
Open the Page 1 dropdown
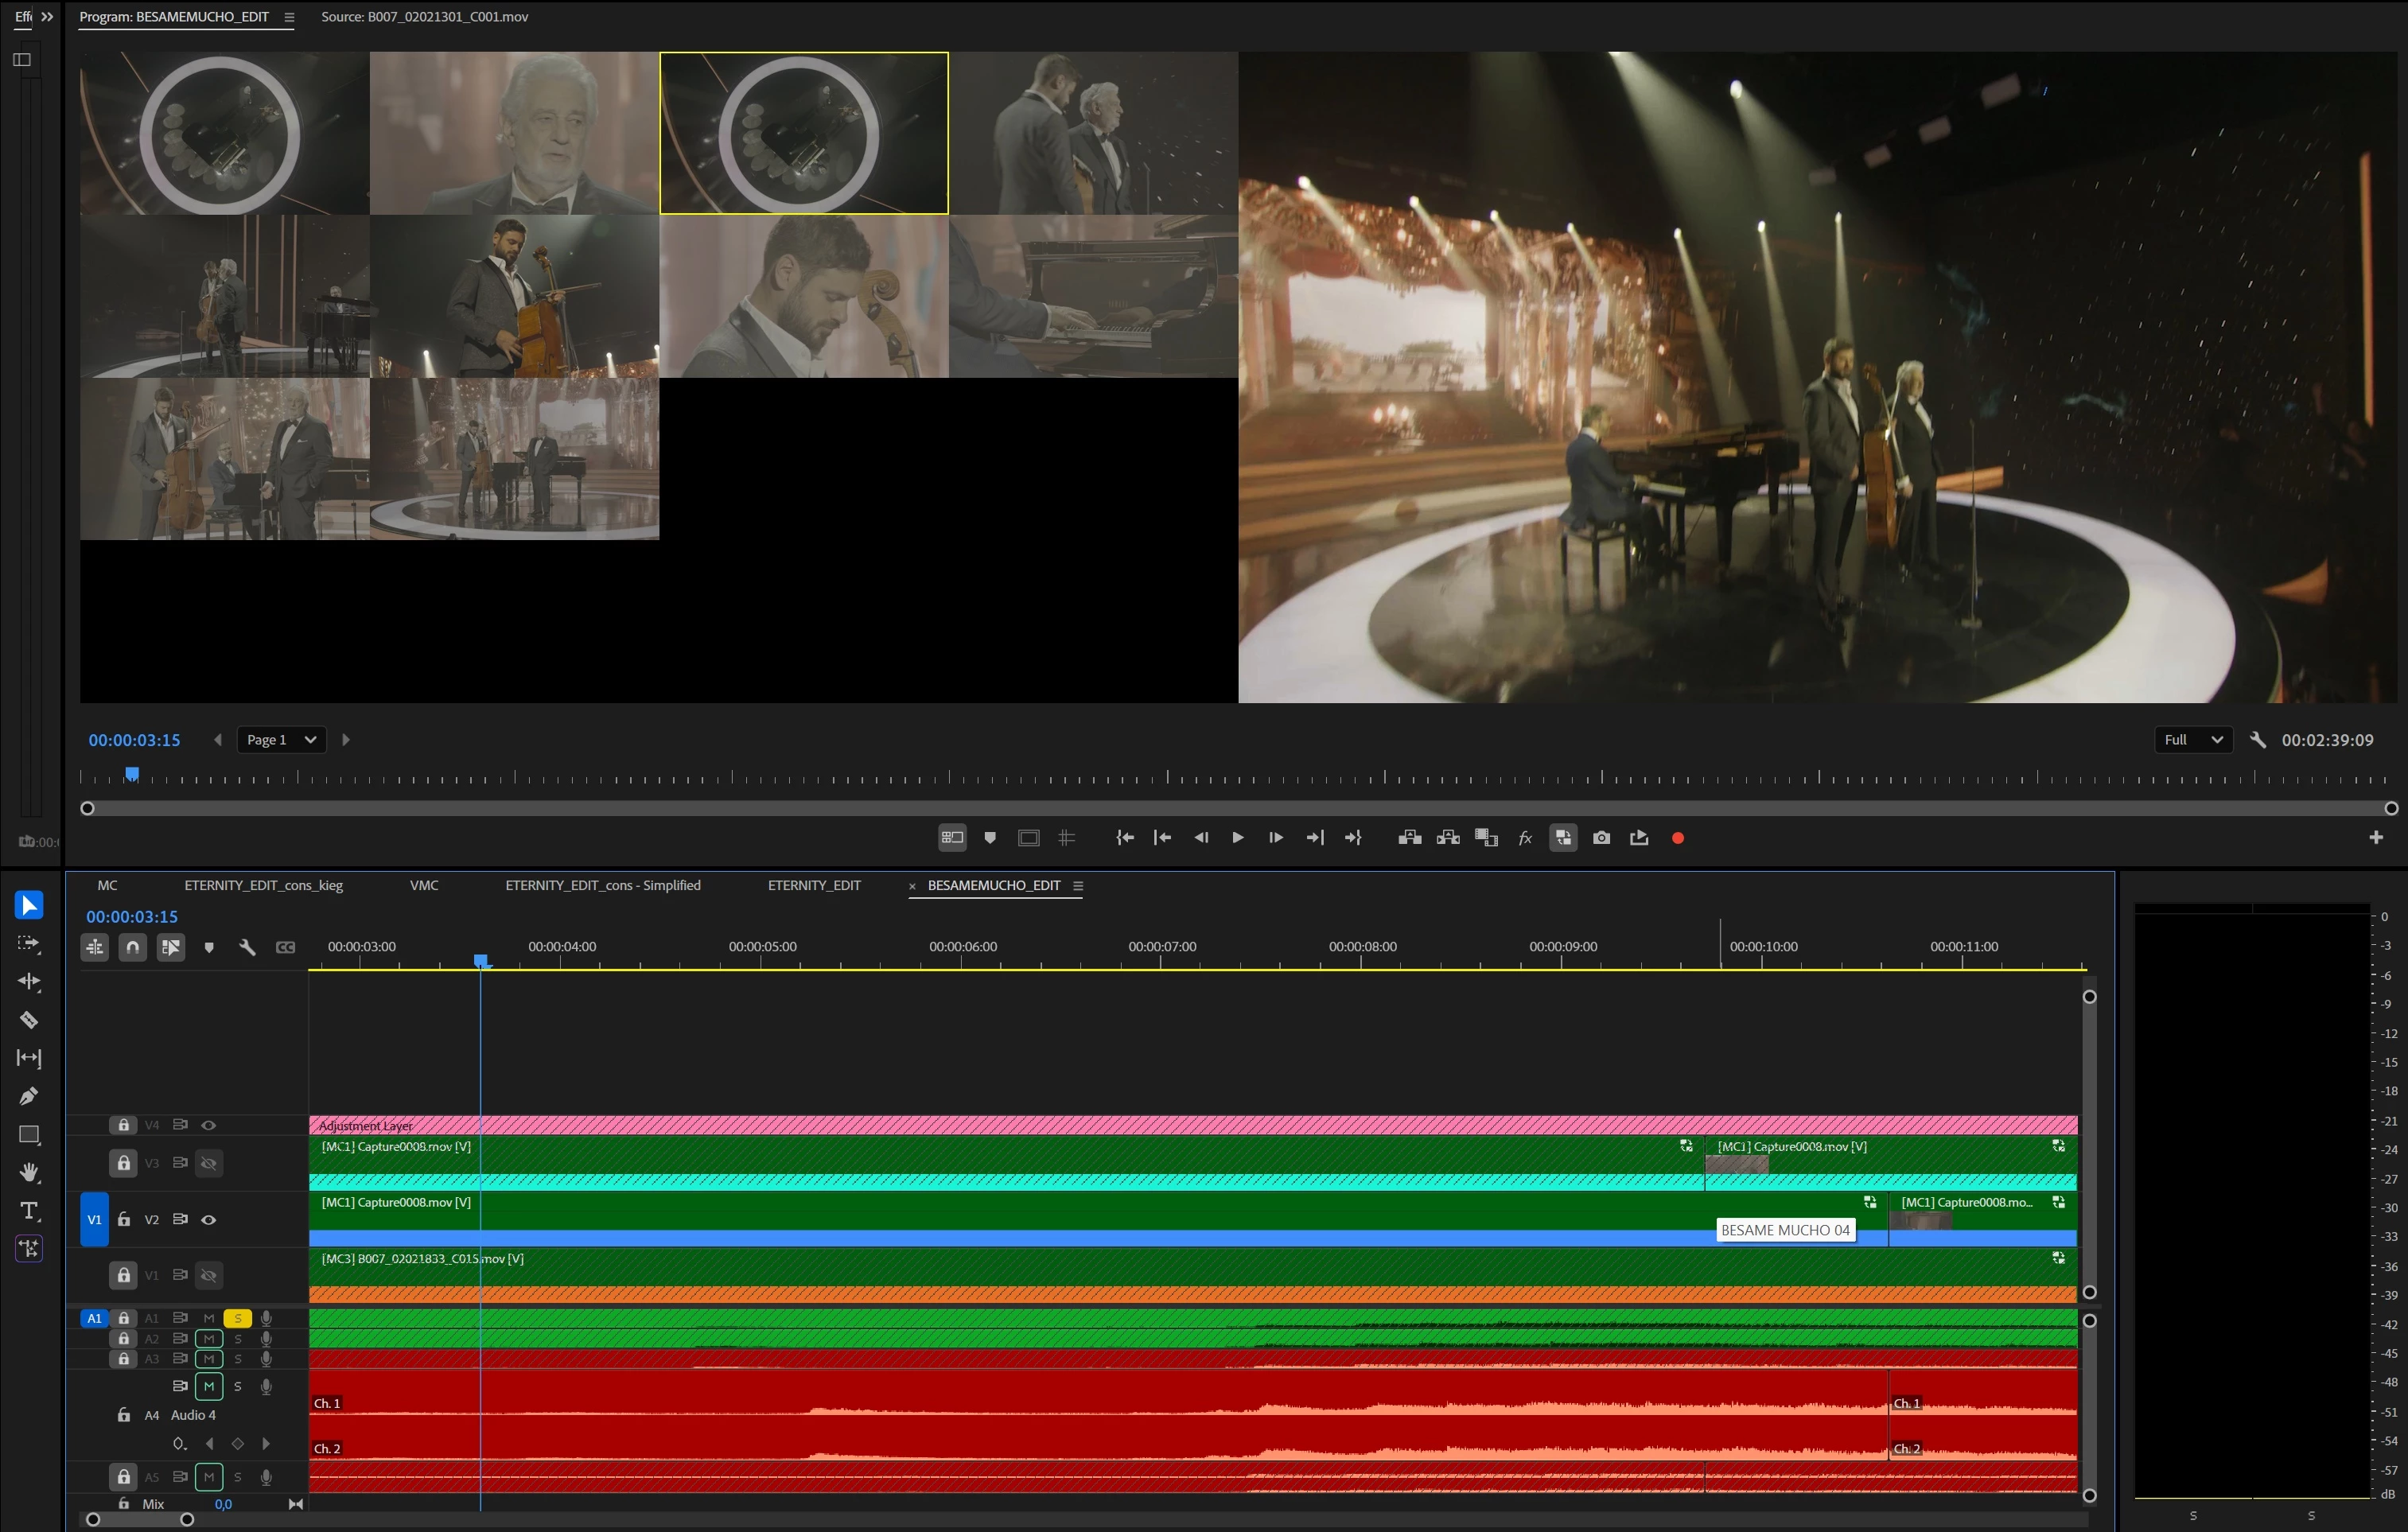tap(281, 740)
